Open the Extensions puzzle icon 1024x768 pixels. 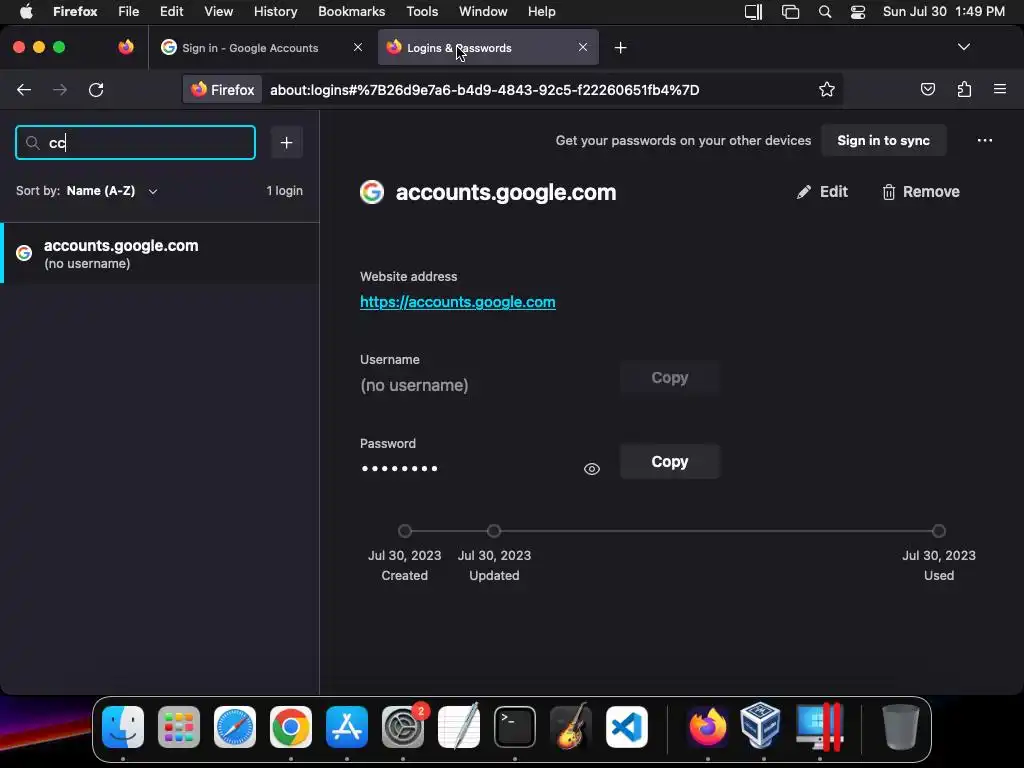(964, 89)
